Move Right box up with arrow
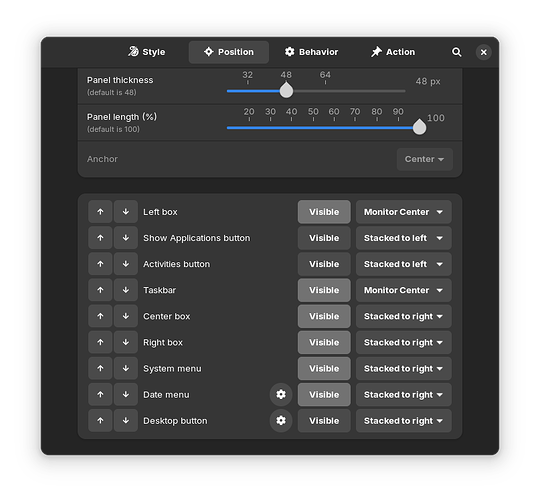Image resolution: width=540 pixels, height=500 pixels. click(100, 342)
